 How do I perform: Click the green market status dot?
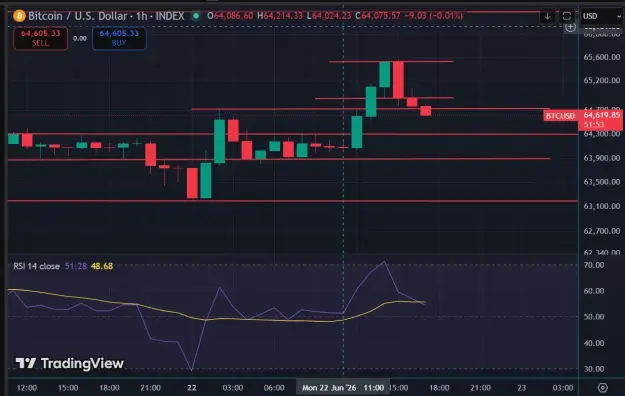point(196,16)
